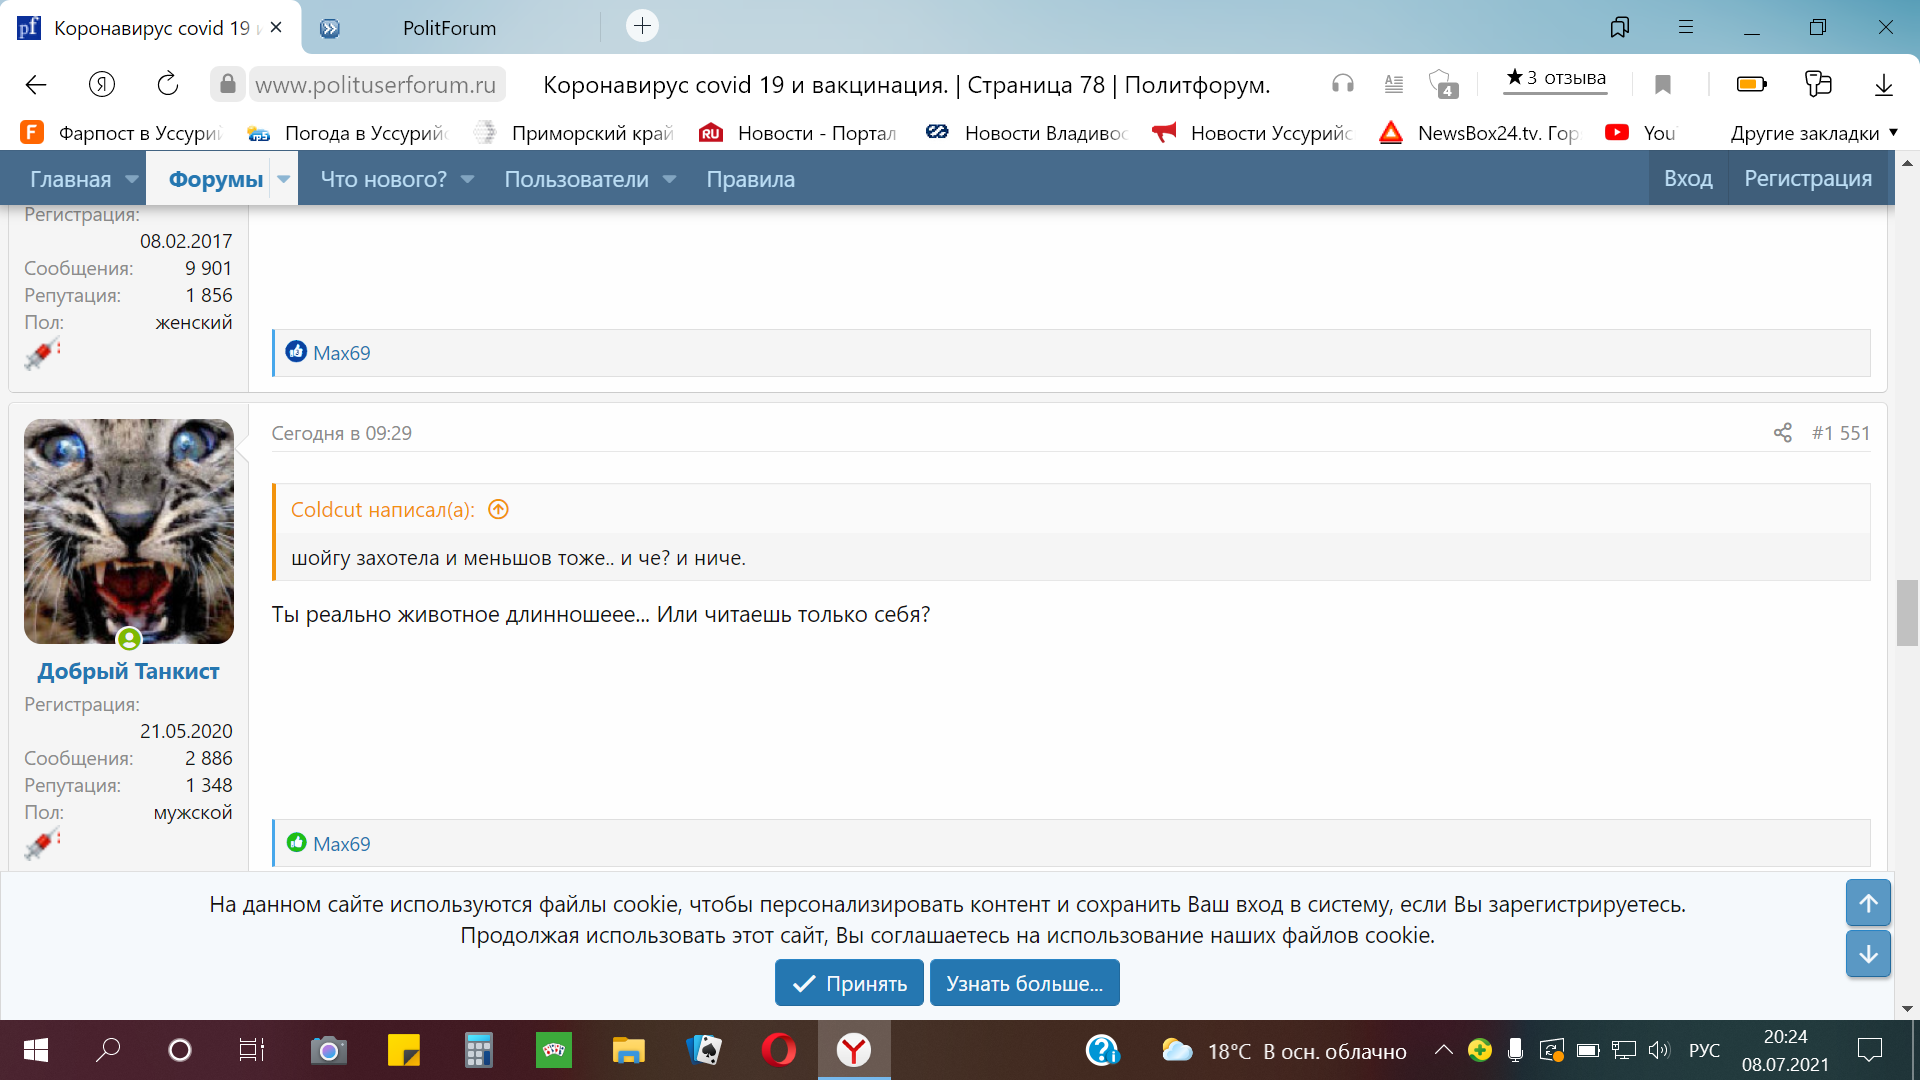Open the read-aloud headphones icon
The image size is (1920, 1080).
tap(1342, 84)
